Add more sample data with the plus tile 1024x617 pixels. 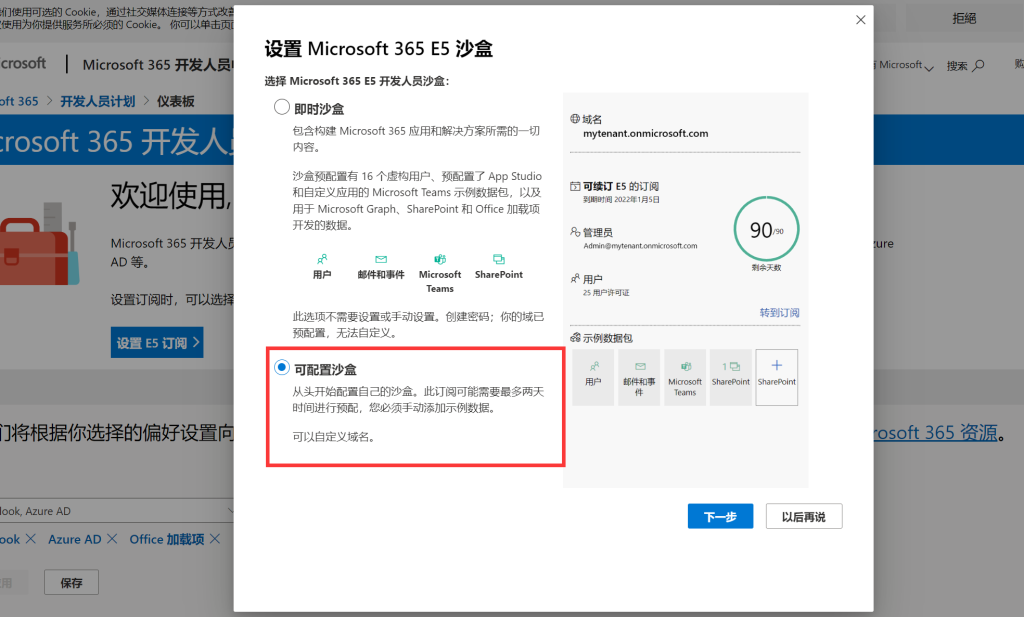pyautogui.click(x=776, y=377)
